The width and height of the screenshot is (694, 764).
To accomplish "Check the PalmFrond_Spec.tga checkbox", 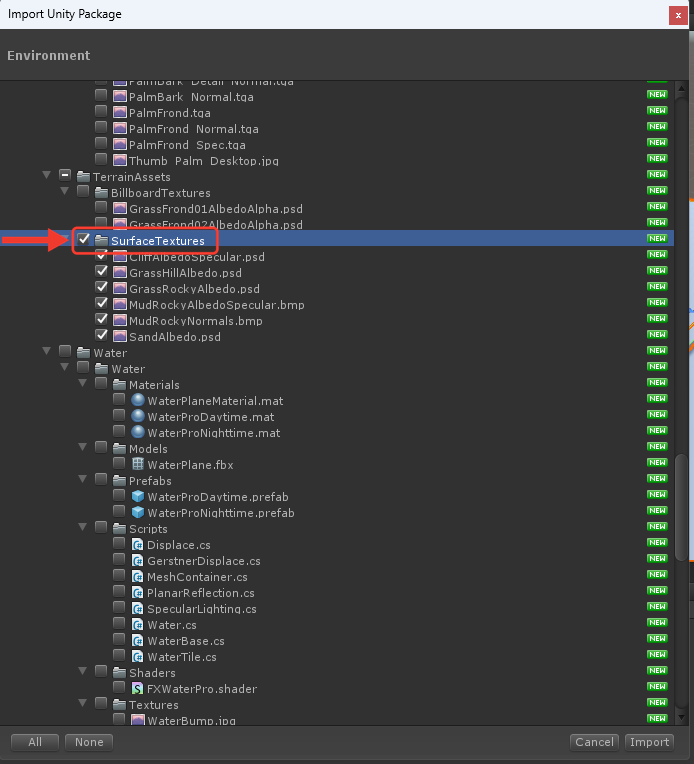I will 101,143.
